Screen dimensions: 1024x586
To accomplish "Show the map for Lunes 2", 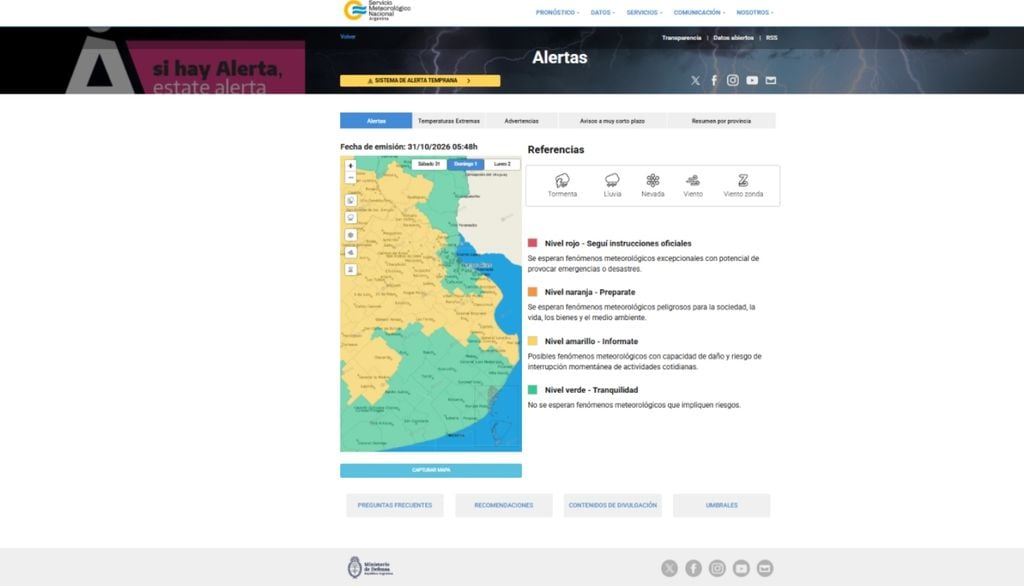I will click(502, 164).
